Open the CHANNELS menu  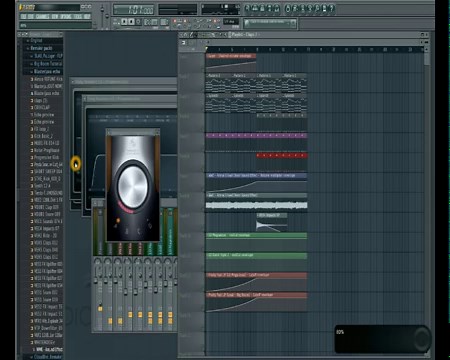[x=42, y=16]
